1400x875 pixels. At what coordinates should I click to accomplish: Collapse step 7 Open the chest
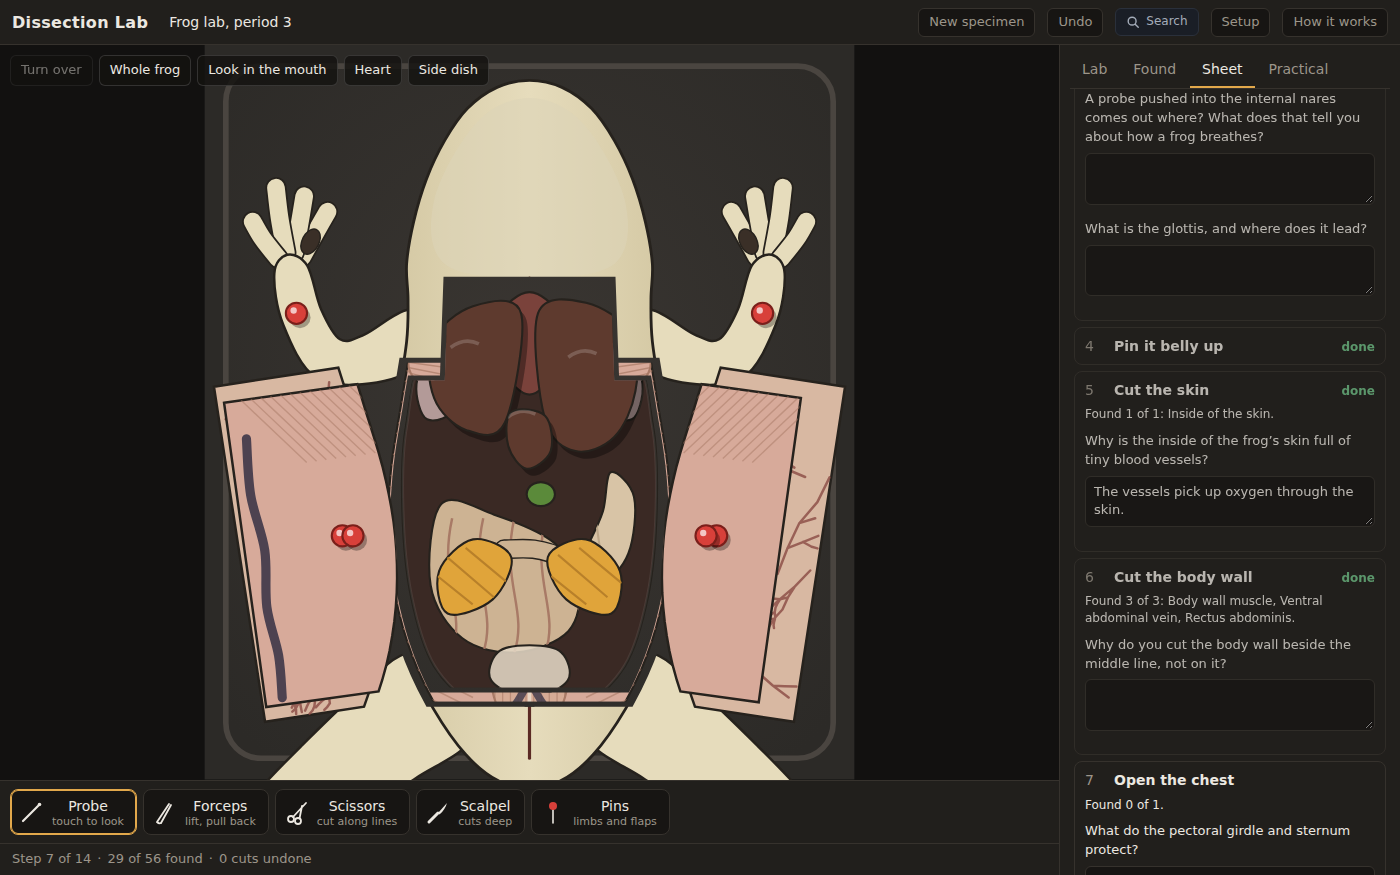pos(1229,780)
